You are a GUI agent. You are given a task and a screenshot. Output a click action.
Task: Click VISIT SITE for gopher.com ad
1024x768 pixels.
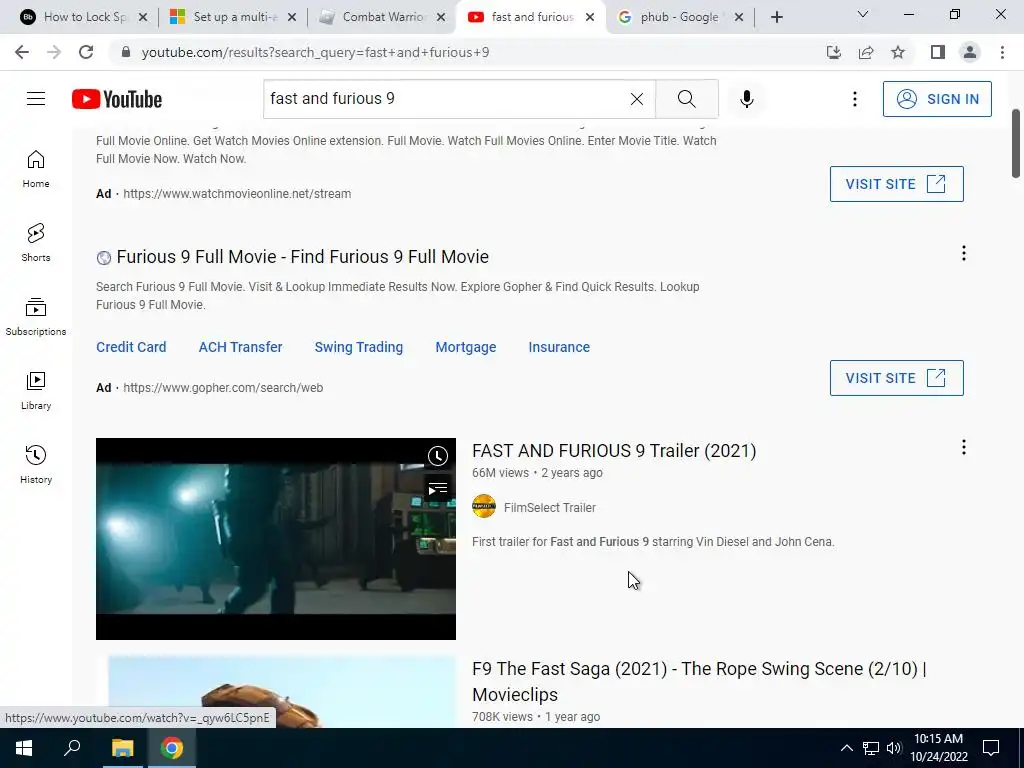(896, 377)
